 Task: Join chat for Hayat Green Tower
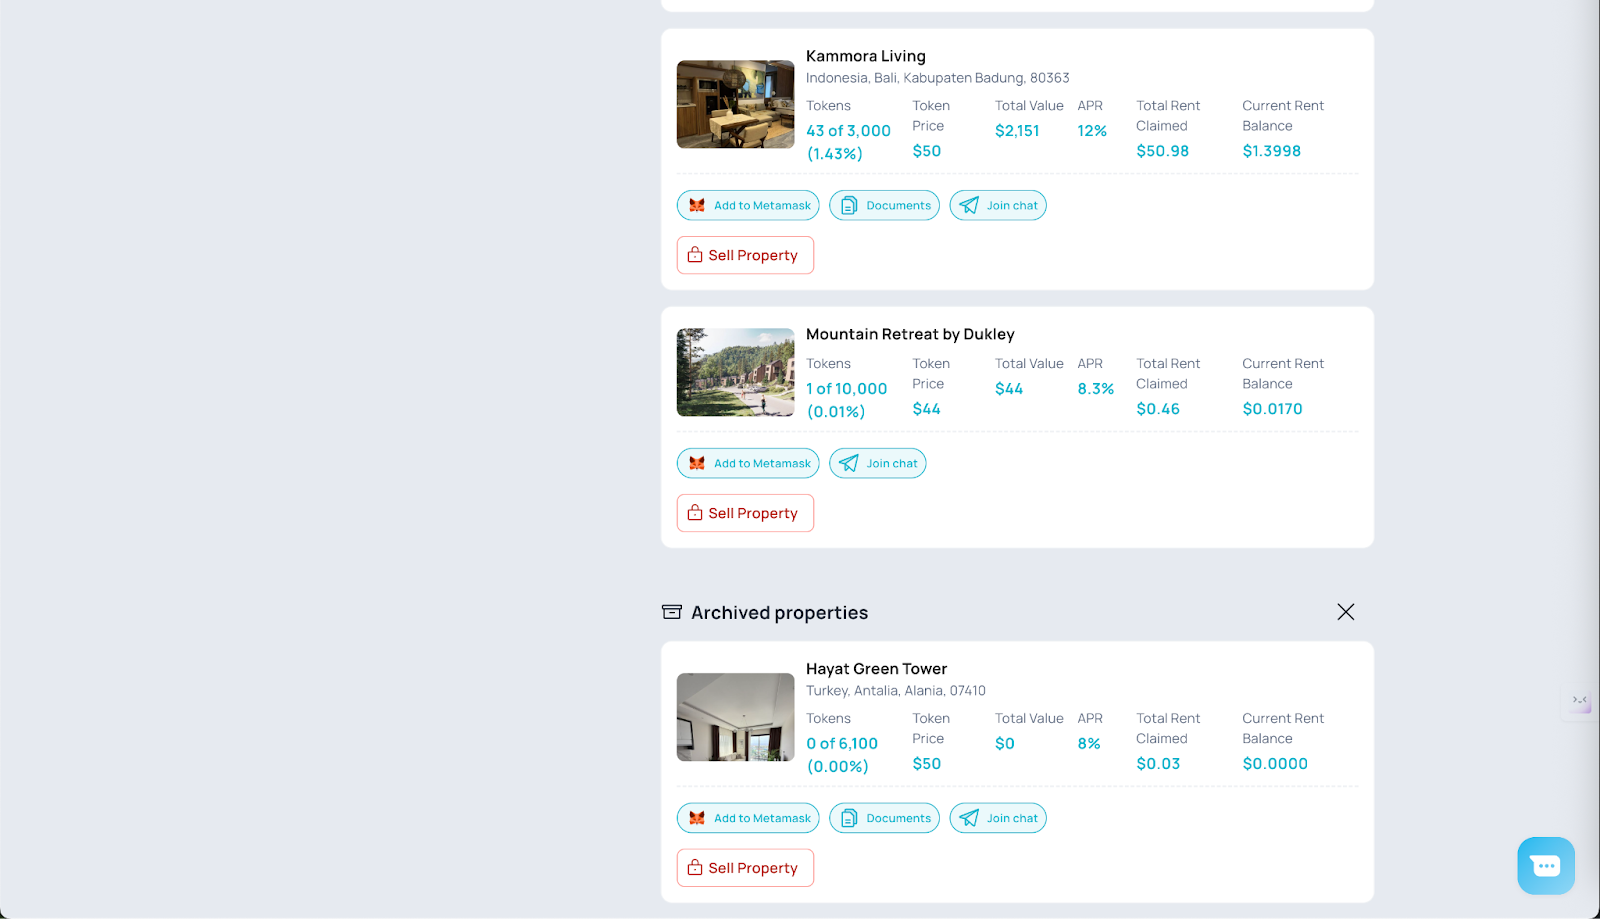(x=998, y=818)
